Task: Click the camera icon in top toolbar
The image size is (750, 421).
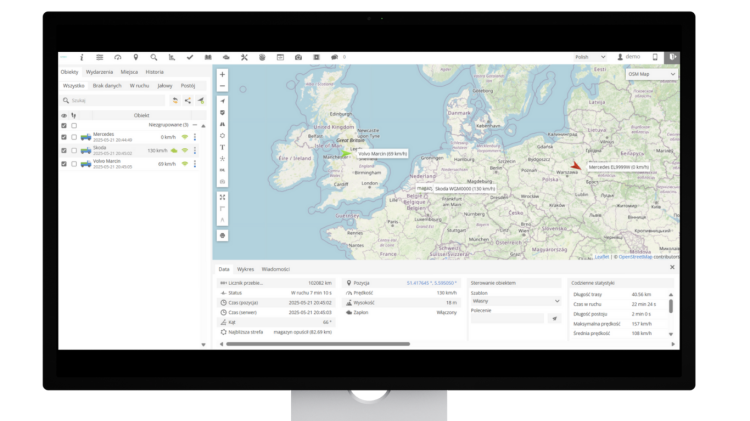Action: (x=298, y=57)
